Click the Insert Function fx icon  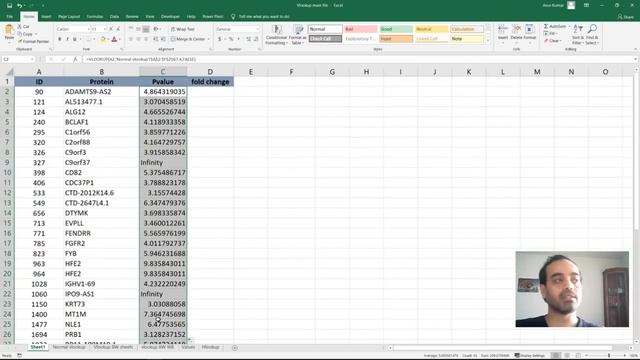tap(75, 59)
